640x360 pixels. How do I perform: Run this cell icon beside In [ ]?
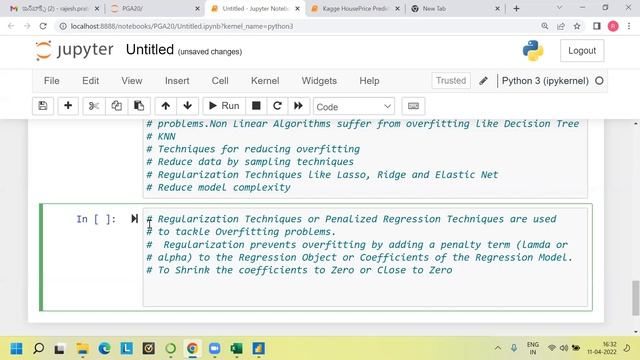(x=134, y=219)
